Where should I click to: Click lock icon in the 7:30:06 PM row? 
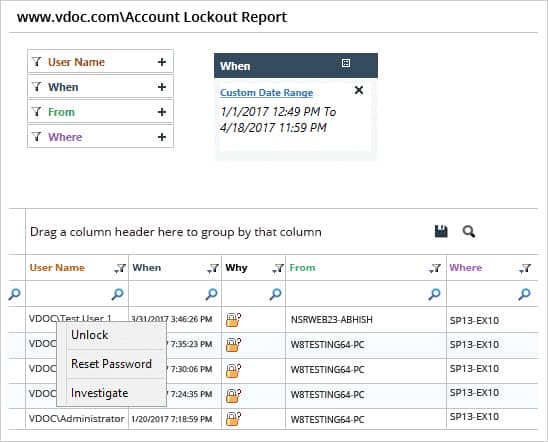(x=233, y=370)
